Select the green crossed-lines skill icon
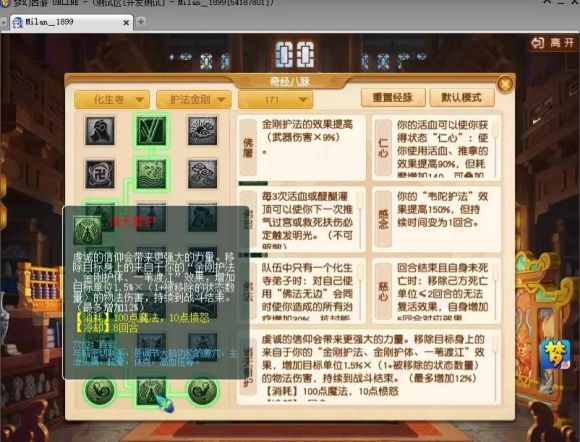The image size is (580, 442). (x=151, y=131)
